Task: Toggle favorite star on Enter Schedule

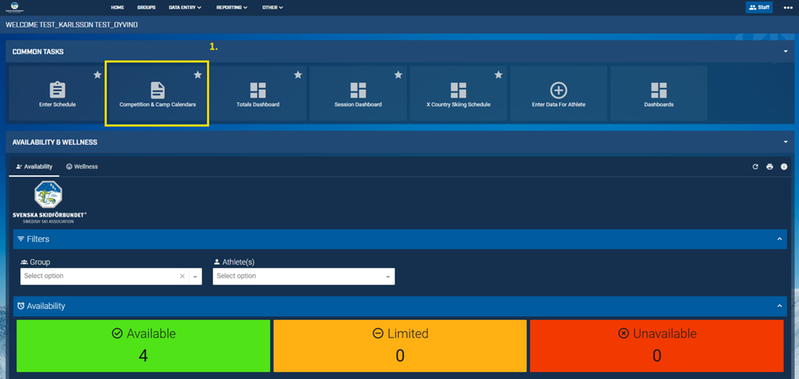Action: [97, 75]
